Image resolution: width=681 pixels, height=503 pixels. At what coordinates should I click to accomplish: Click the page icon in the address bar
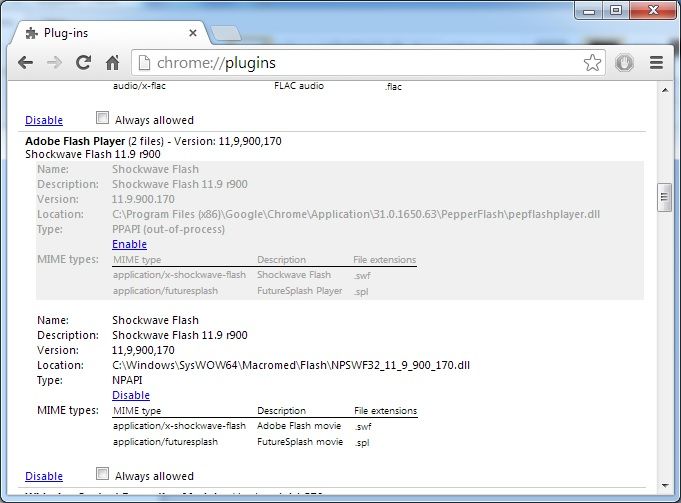144,63
